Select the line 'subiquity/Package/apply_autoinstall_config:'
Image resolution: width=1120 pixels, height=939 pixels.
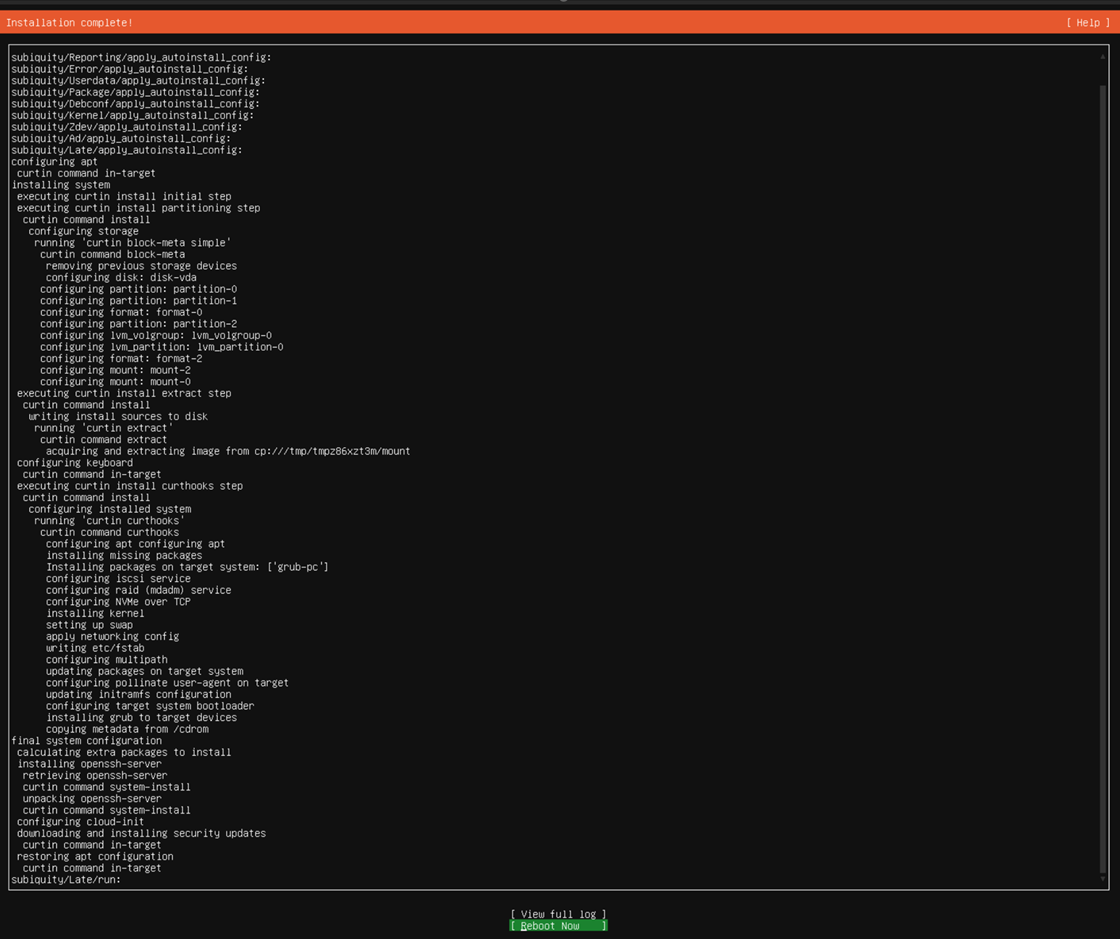pyautogui.click(x=136, y=92)
